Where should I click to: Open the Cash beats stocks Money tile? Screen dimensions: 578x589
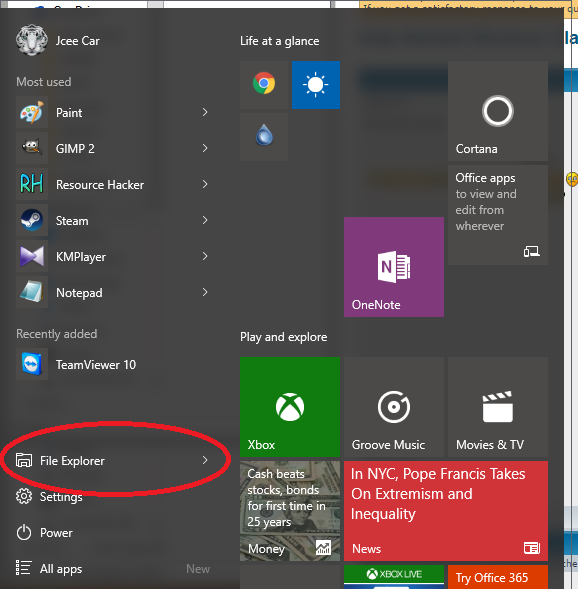[x=290, y=511]
